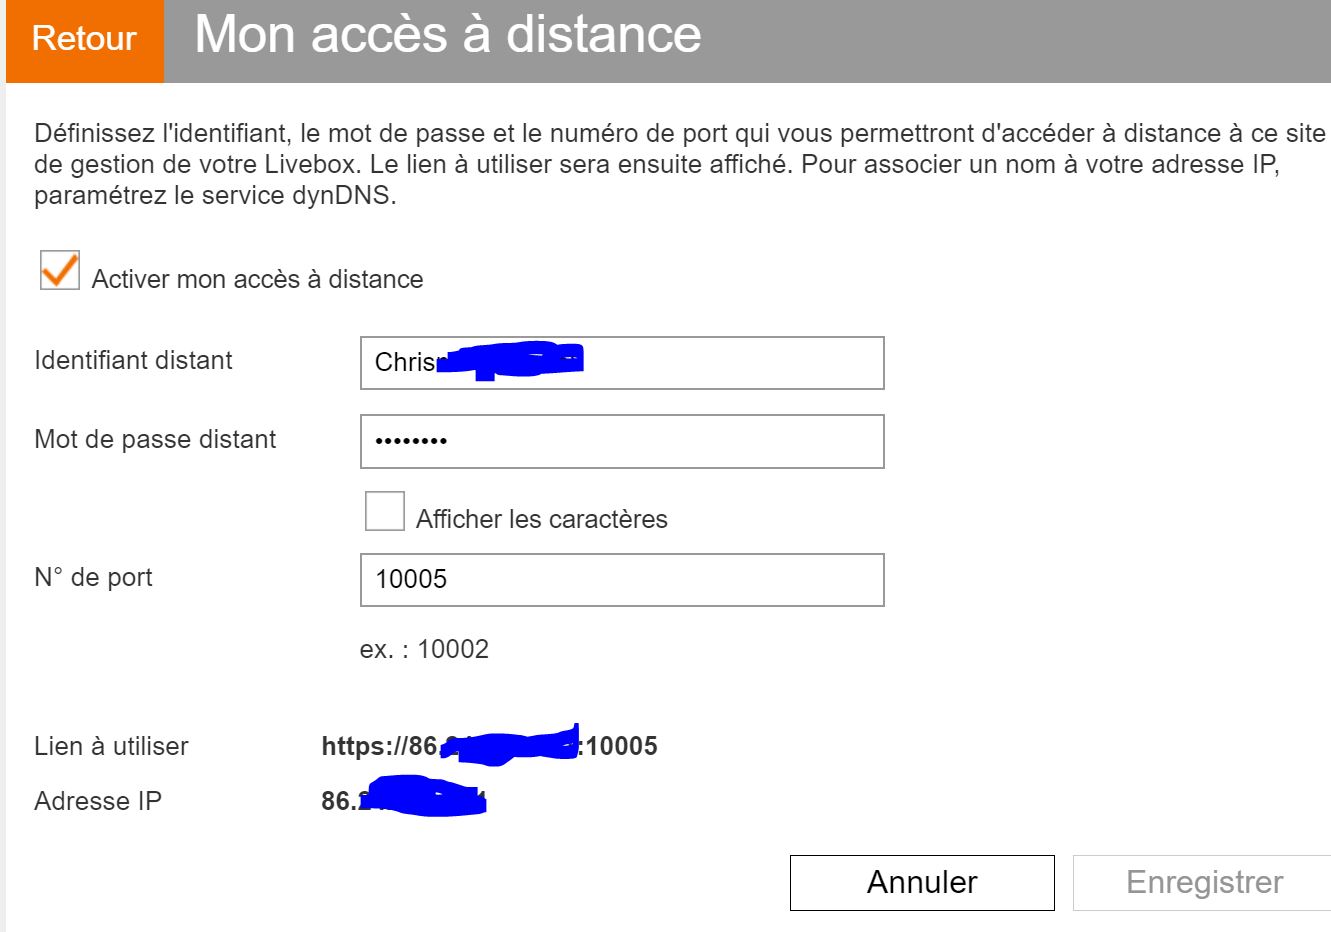This screenshot has width=1331, height=932.
Task: Click the Lien à utiliser label
Action: click(x=111, y=746)
